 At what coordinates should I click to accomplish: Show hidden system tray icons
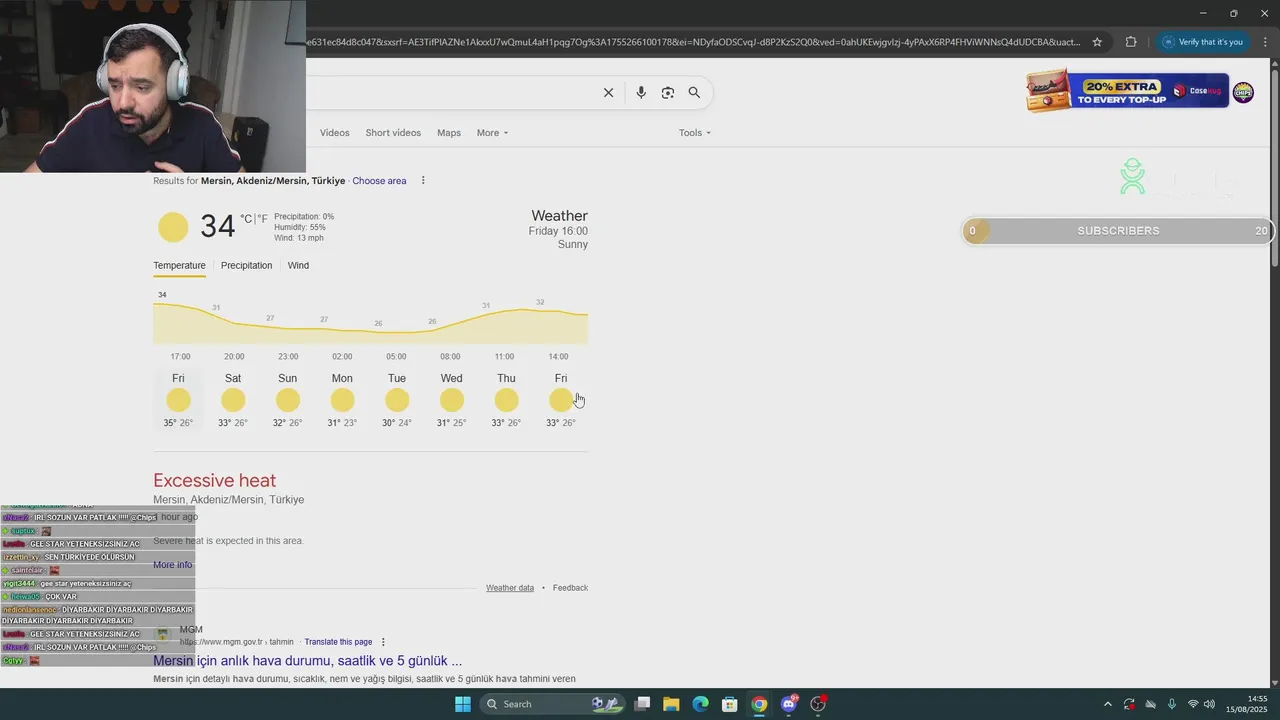(1107, 704)
